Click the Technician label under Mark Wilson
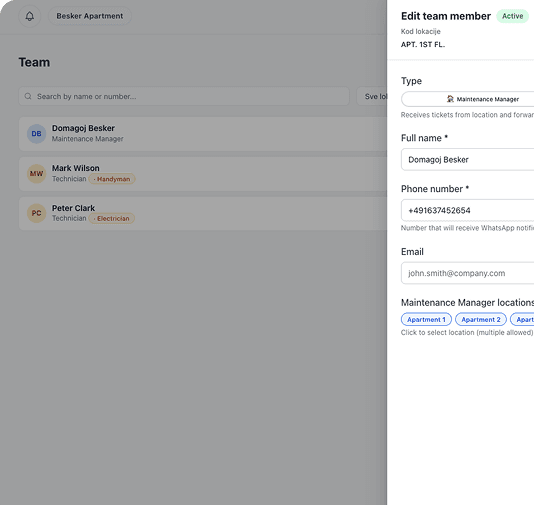 tap(69, 179)
